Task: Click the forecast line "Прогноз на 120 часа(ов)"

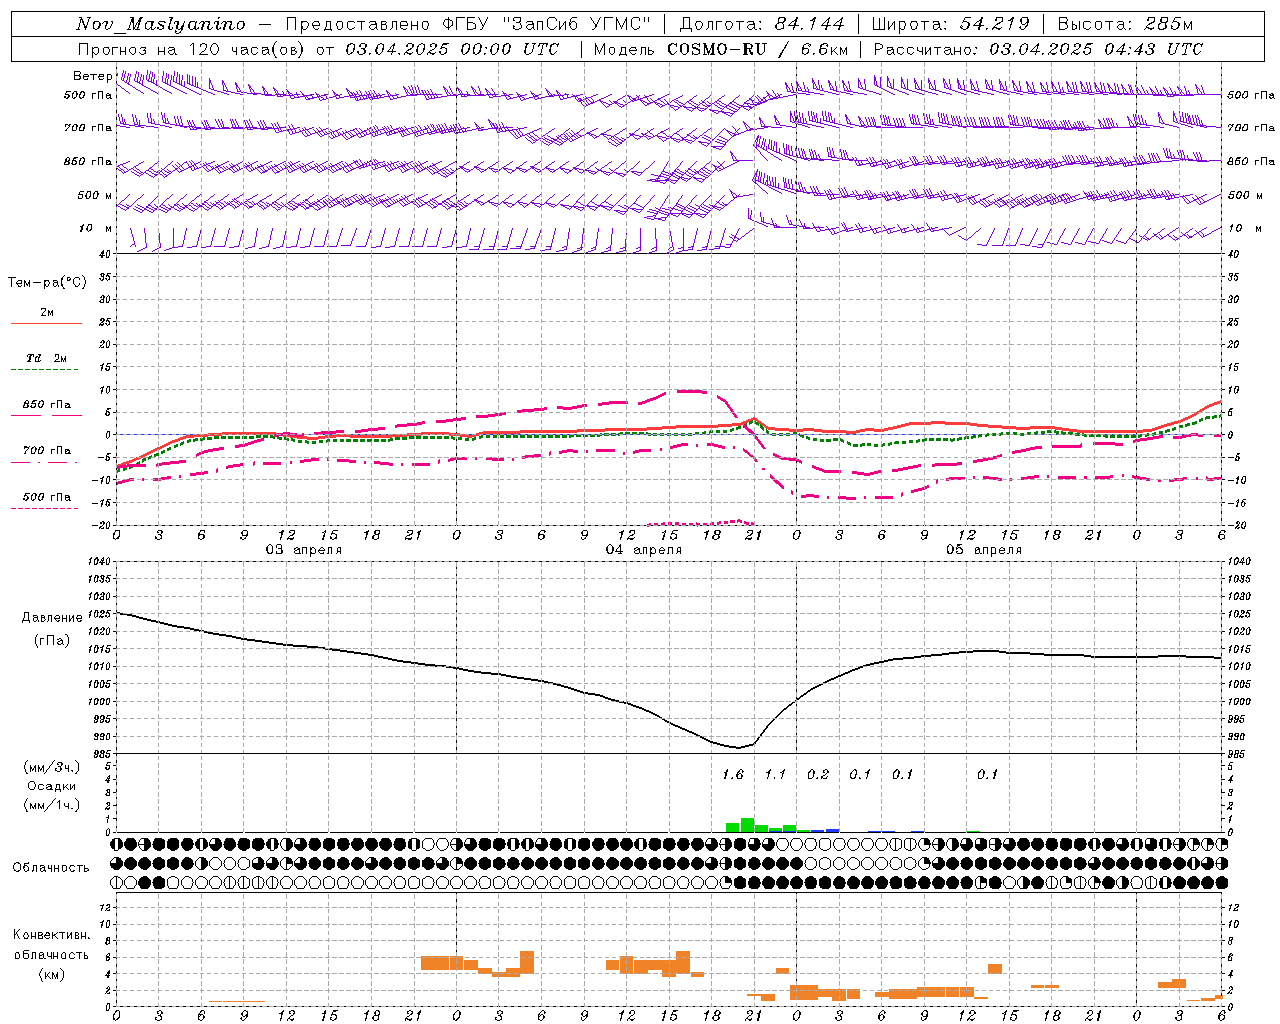Action: point(193,49)
